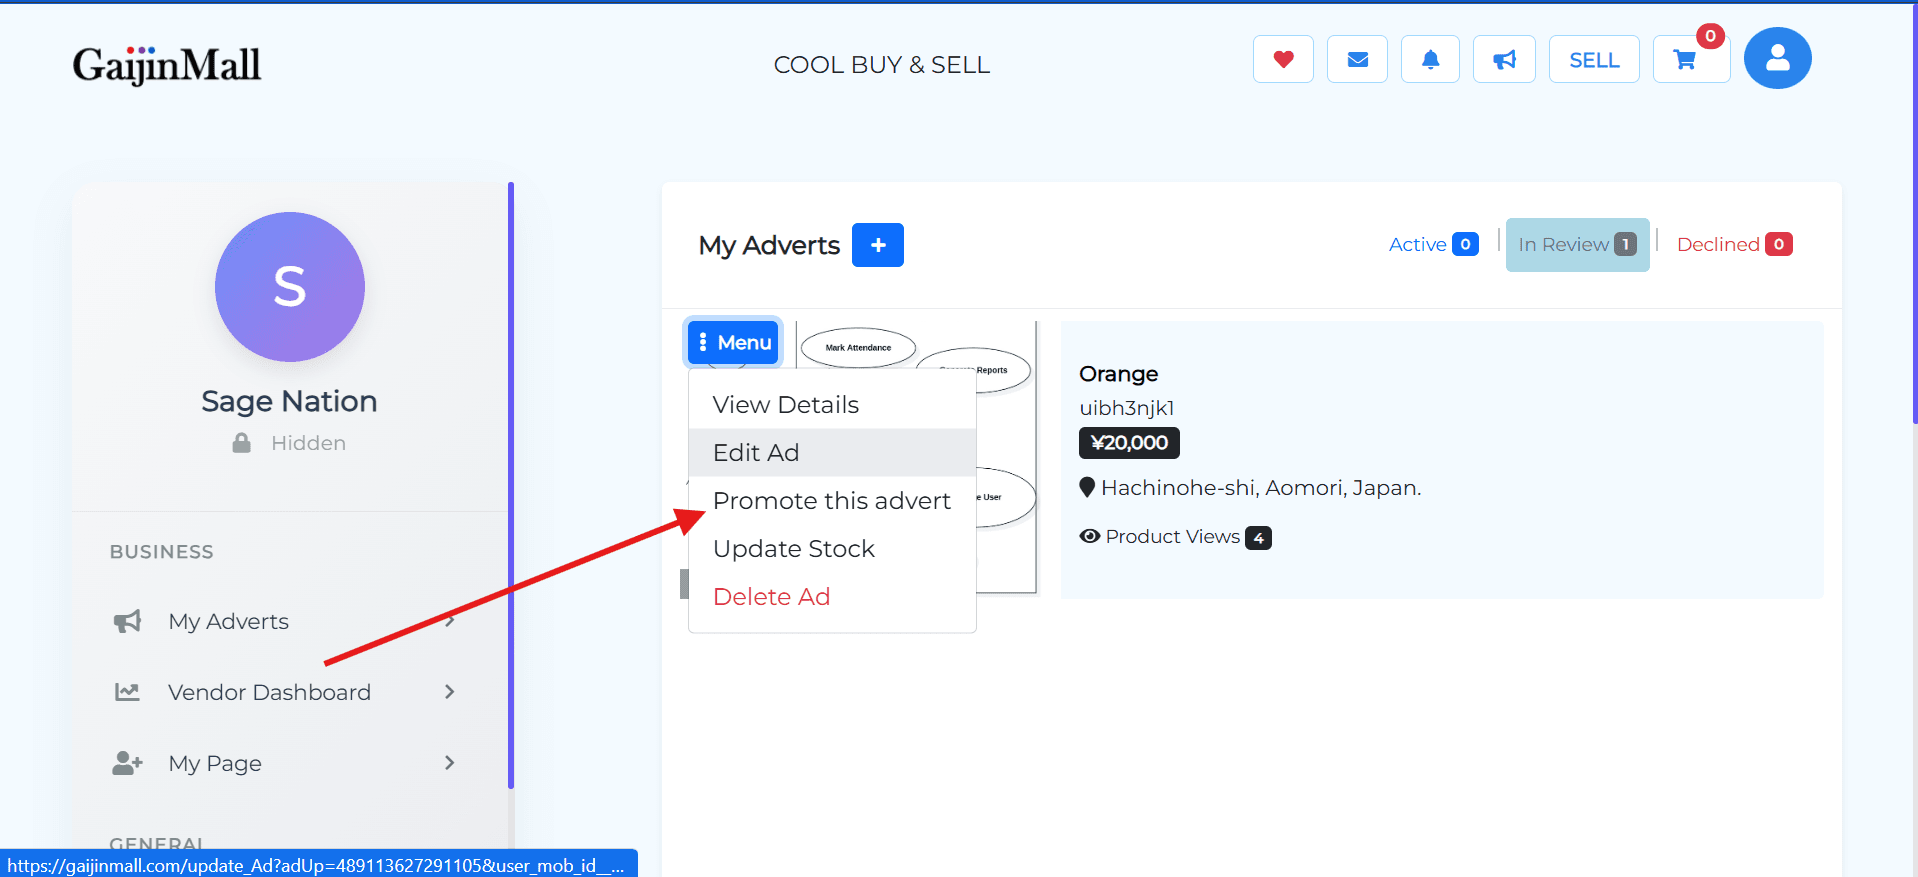Open the favorites heart icon

tap(1283, 59)
